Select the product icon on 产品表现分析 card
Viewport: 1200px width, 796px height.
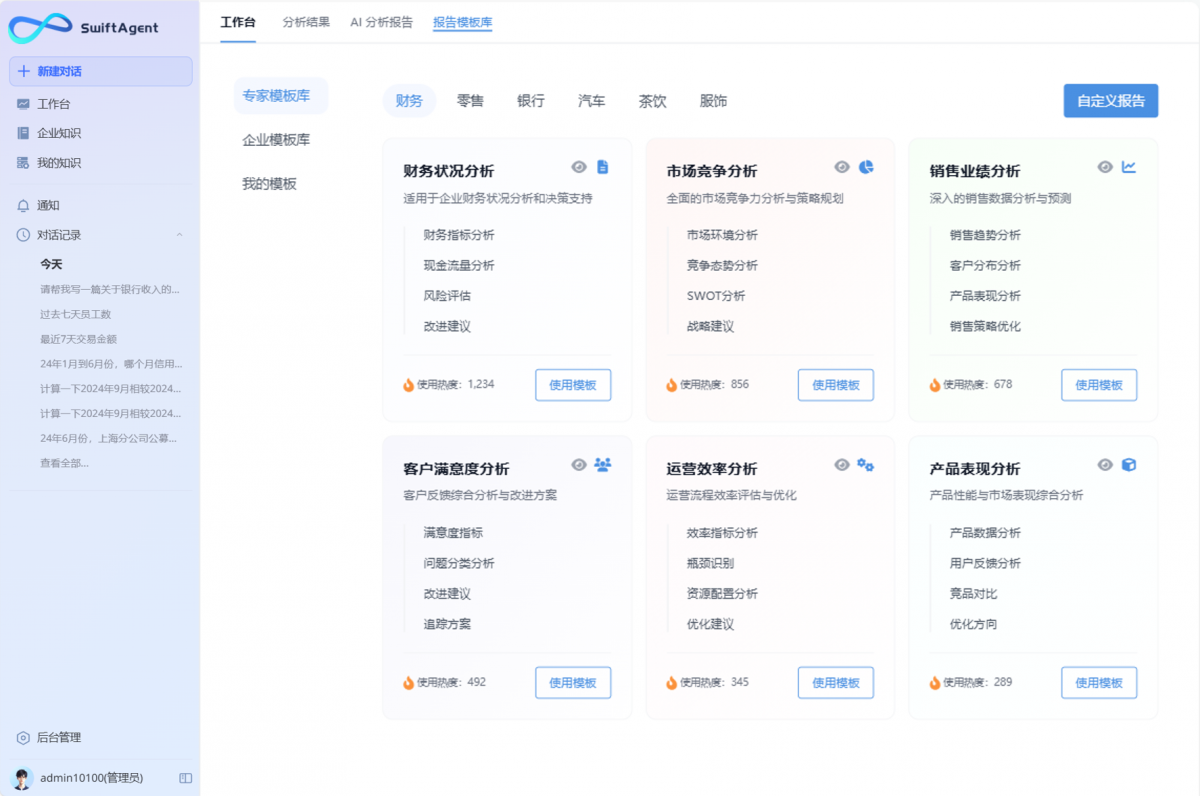coord(1129,464)
